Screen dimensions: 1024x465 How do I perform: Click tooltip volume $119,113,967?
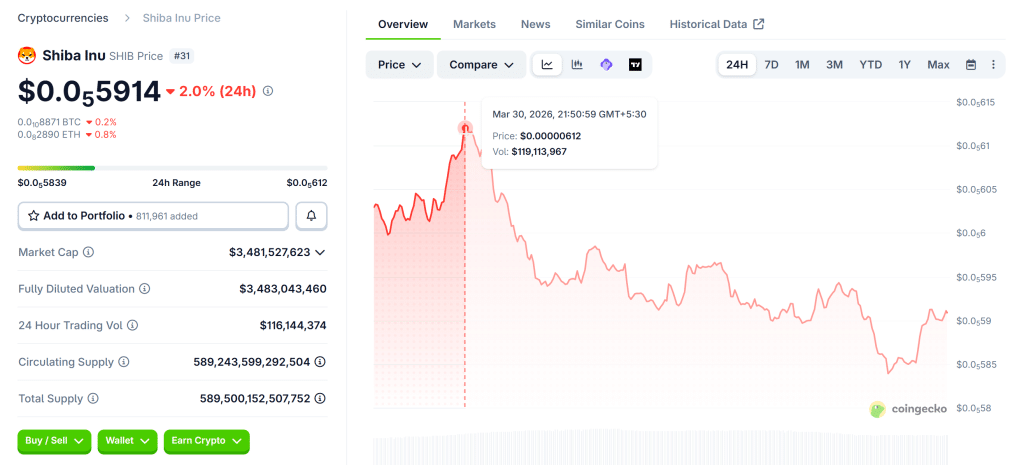coord(539,152)
